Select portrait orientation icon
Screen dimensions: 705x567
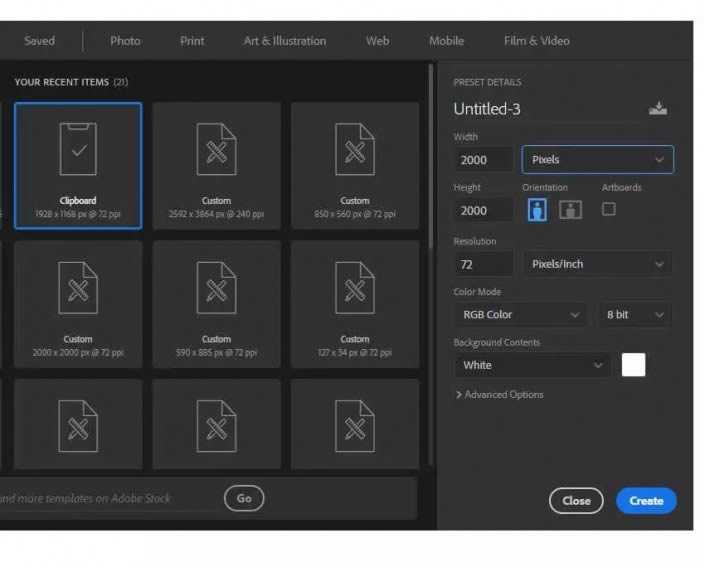pos(537,210)
